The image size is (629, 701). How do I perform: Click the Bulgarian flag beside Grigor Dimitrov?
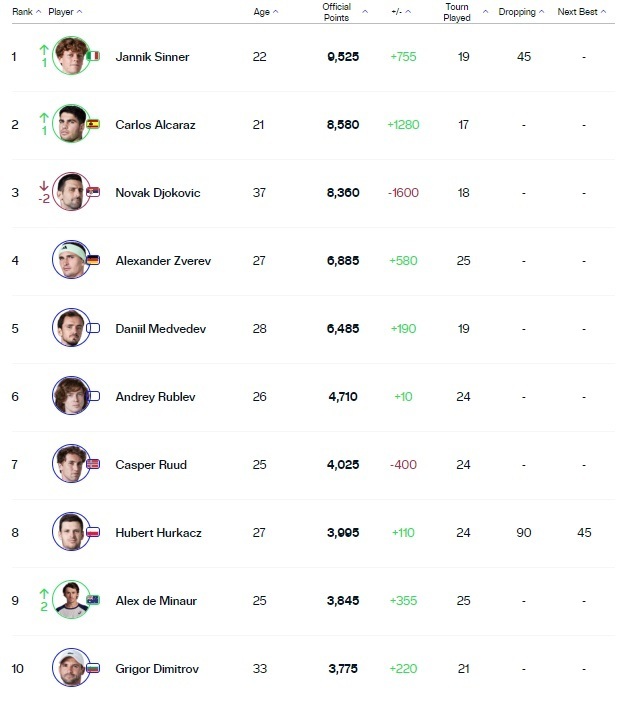pos(94,668)
